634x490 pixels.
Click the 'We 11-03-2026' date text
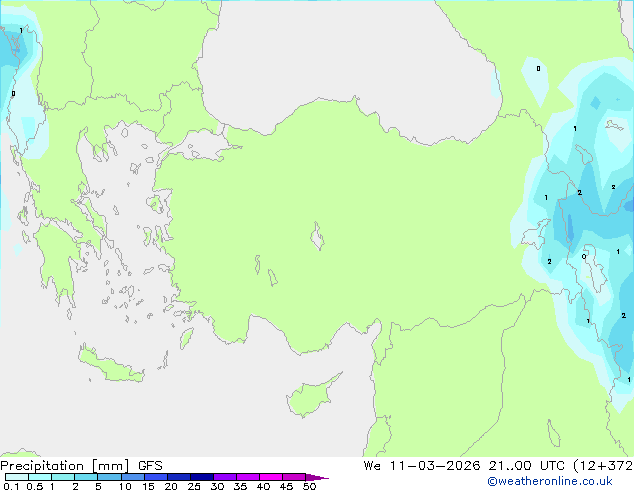point(422,466)
